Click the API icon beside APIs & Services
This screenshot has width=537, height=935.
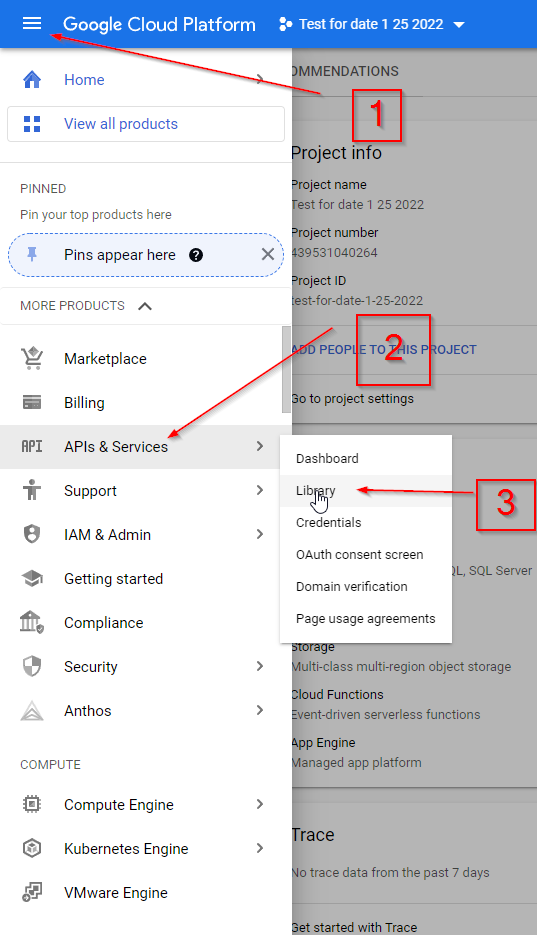point(32,446)
